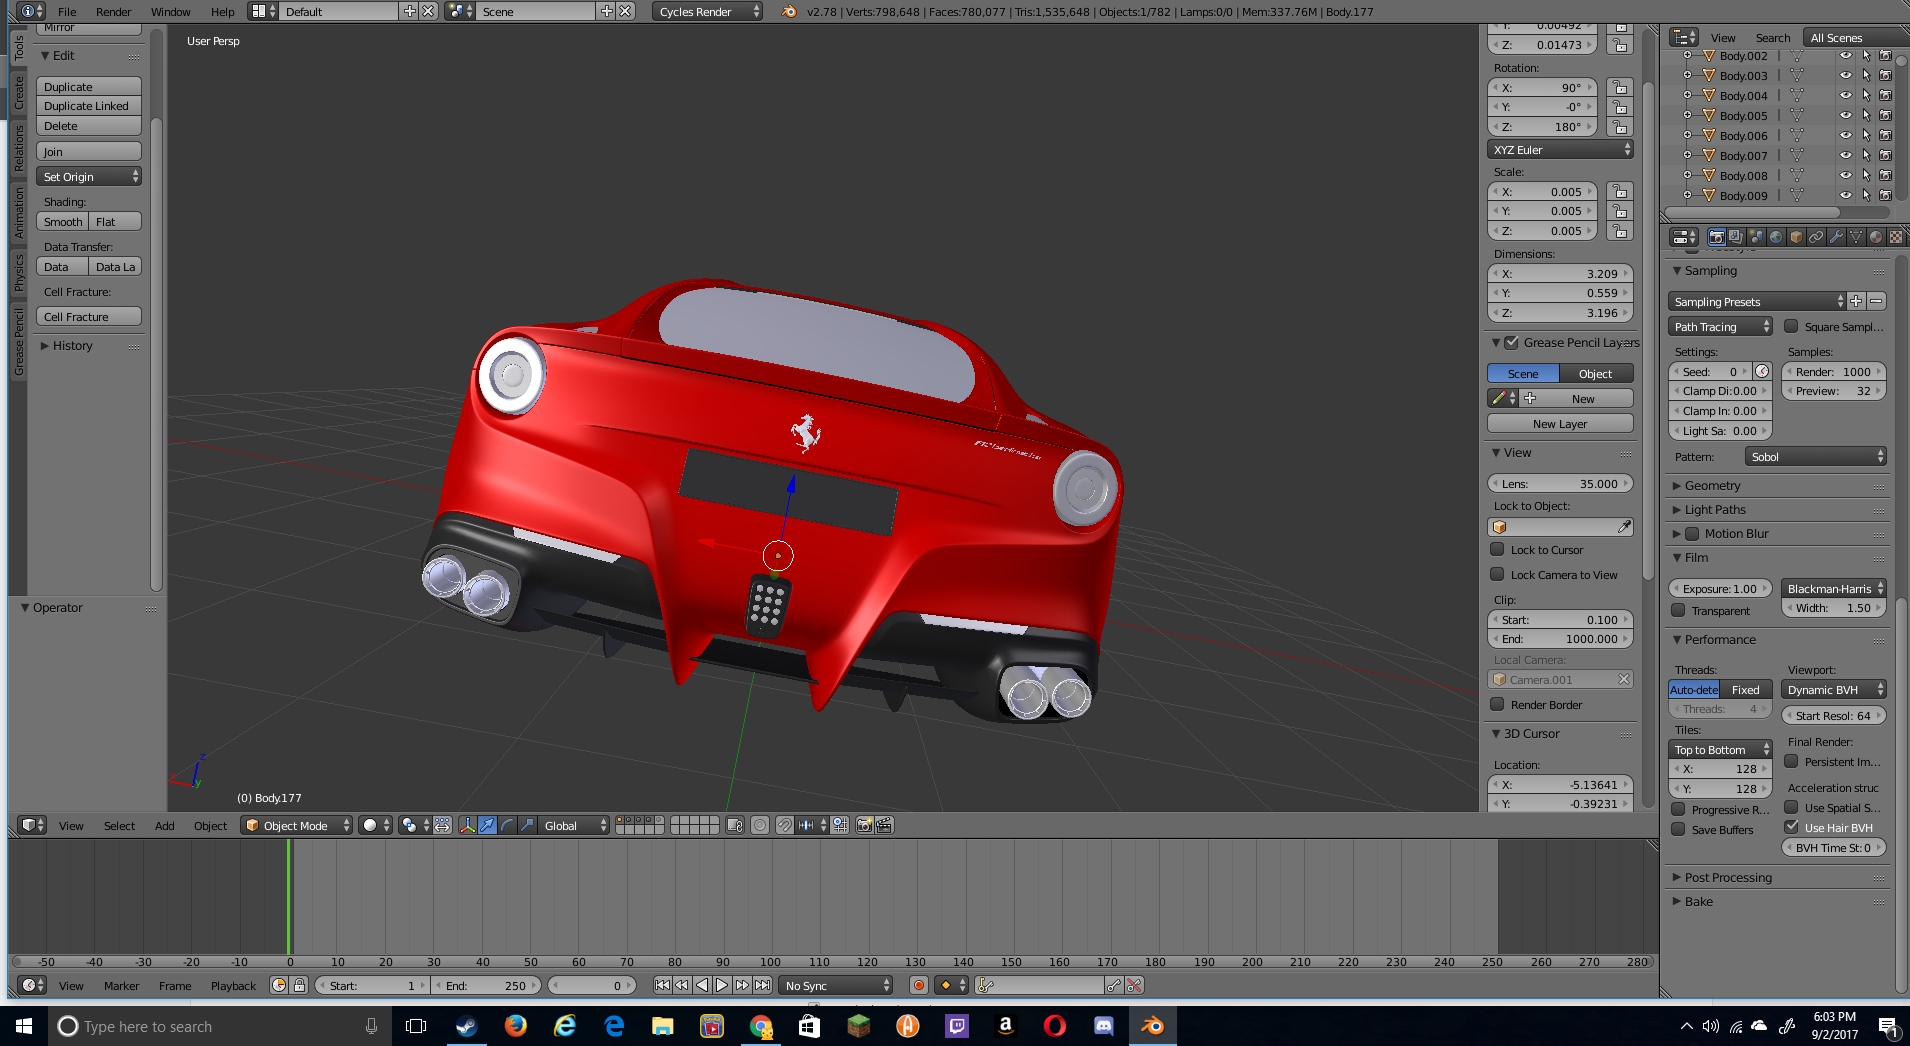Expand the History panel in tool shelf

[x=72, y=345]
